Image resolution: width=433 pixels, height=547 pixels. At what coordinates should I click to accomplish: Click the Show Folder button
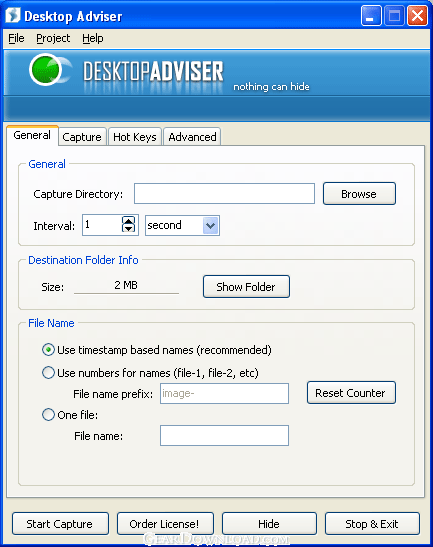click(x=246, y=287)
